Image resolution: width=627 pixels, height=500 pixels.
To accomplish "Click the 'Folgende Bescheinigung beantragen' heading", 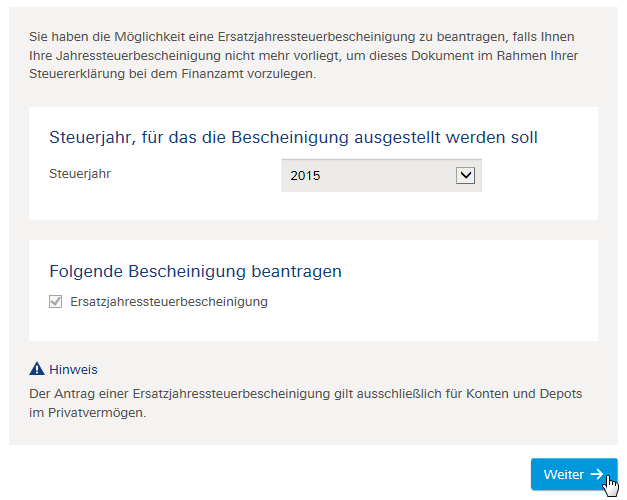I will (x=195, y=271).
